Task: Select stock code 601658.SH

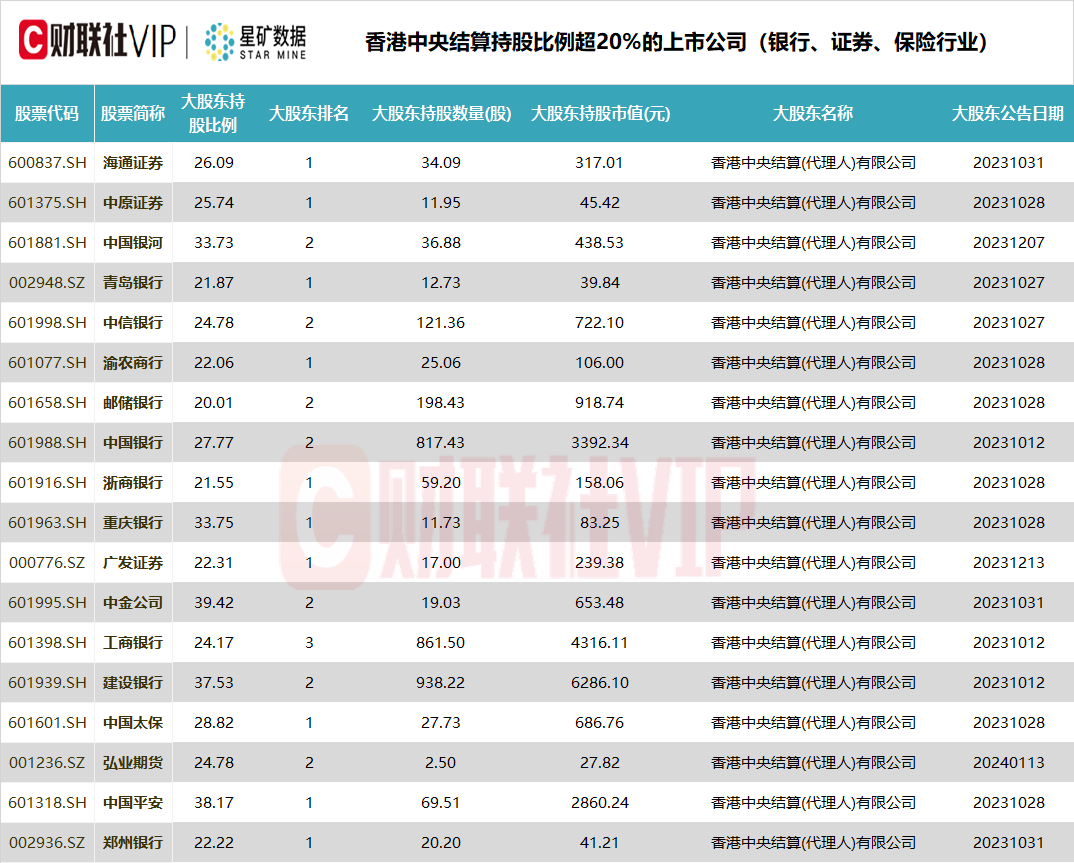Action: (47, 403)
